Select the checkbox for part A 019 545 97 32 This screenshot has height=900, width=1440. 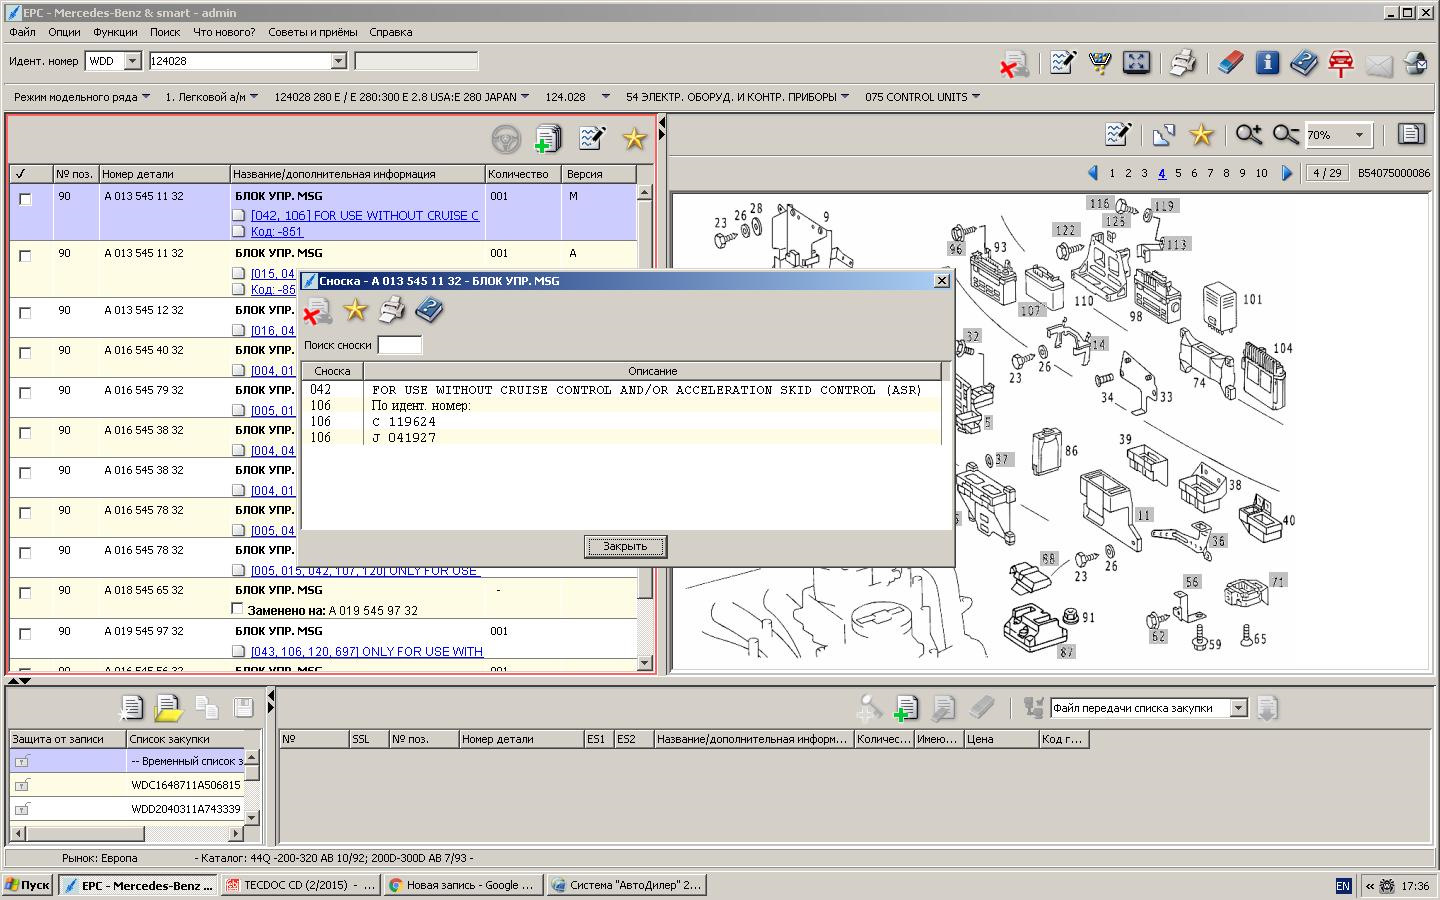(x=26, y=634)
